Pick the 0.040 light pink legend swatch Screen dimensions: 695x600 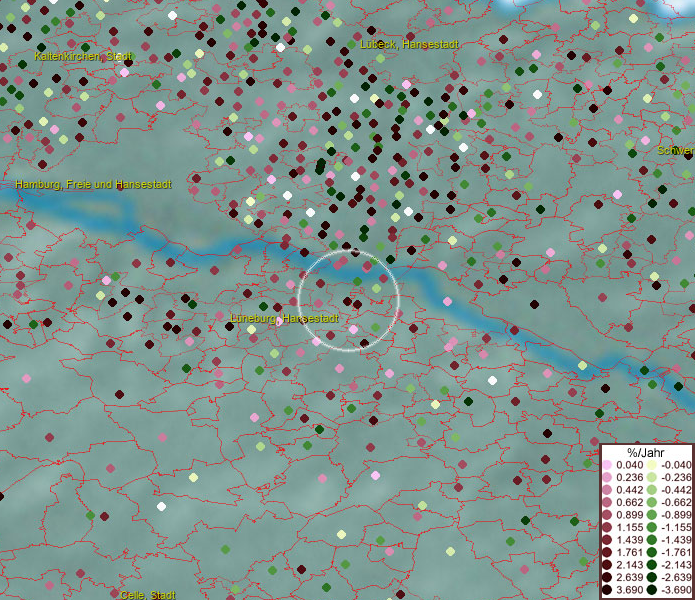pos(607,465)
